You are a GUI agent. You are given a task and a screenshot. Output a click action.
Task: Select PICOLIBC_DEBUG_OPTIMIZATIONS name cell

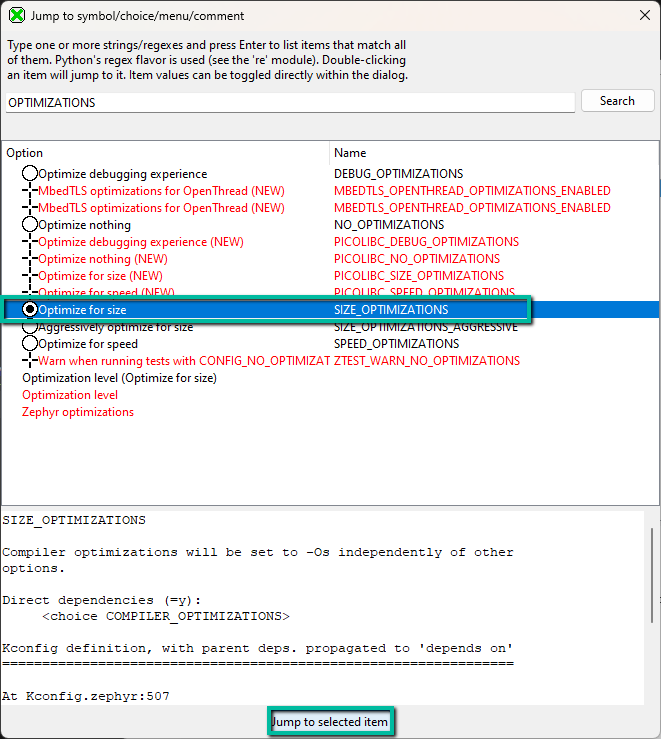point(426,242)
